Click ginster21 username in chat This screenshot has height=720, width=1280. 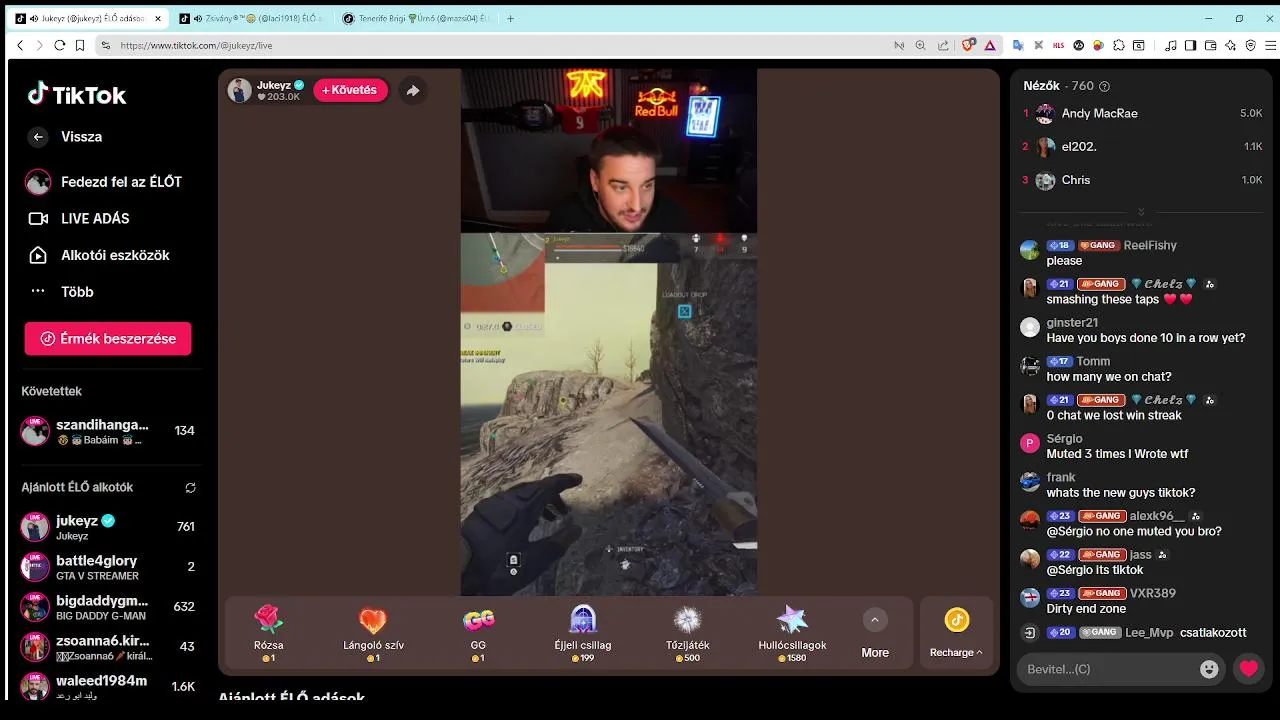coord(1072,323)
